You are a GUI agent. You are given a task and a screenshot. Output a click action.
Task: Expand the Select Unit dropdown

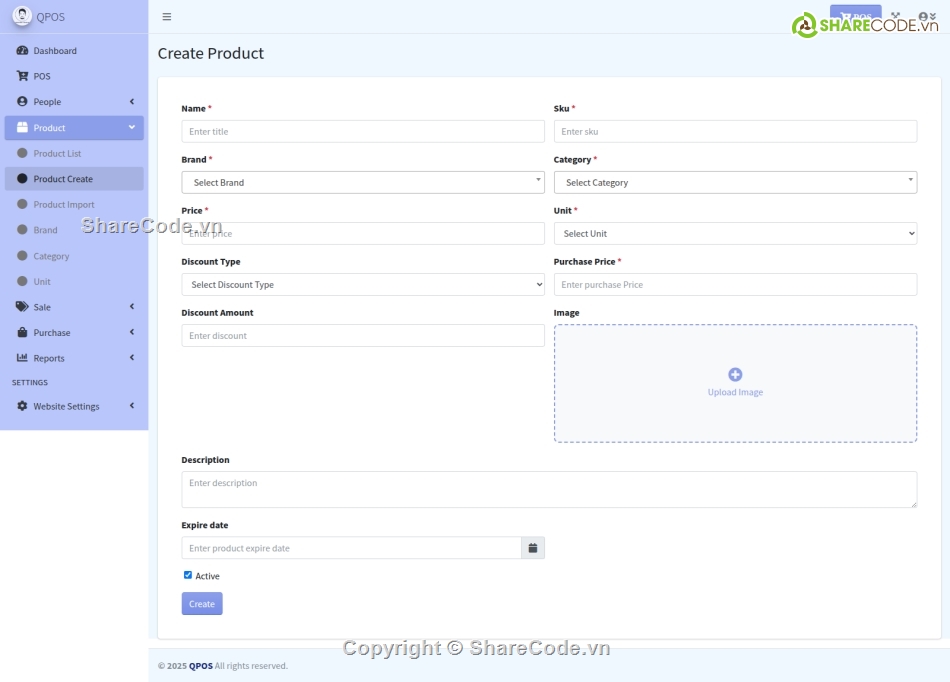[735, 233]
